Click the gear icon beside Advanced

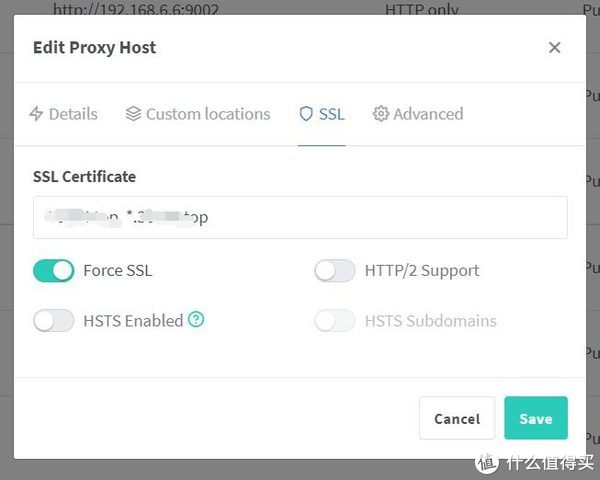pos(380,114)
